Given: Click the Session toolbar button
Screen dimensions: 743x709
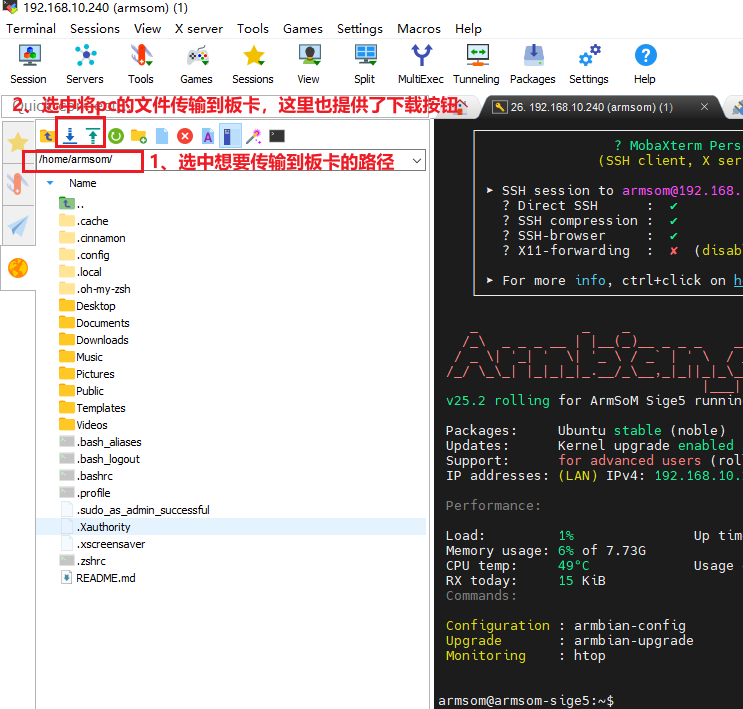Looking at the screenshot, I should 28,63.
